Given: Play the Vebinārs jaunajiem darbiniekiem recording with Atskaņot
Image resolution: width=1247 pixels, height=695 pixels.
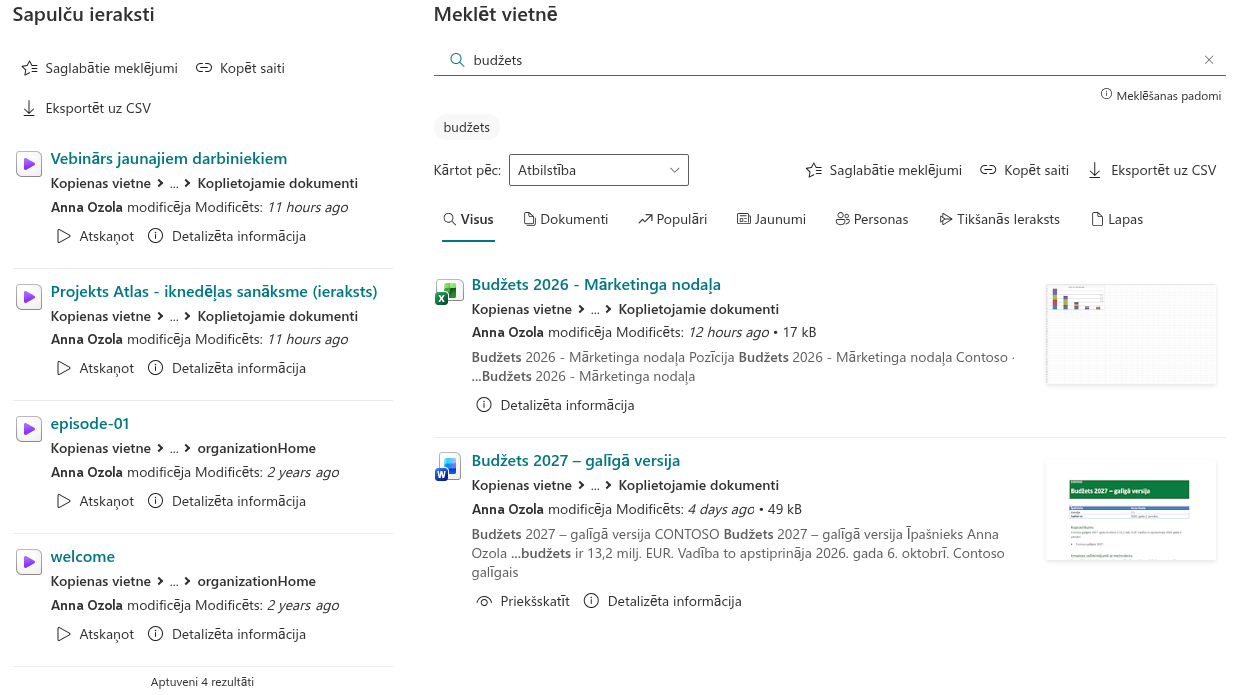Looking at the screenshot, I should coord(94,236).
